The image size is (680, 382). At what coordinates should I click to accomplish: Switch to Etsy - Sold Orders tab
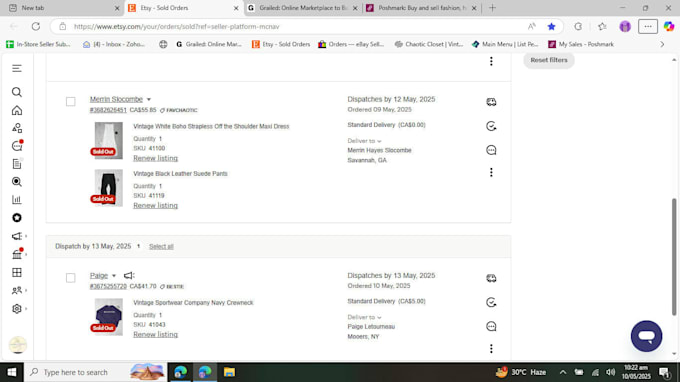click(183, 8)
